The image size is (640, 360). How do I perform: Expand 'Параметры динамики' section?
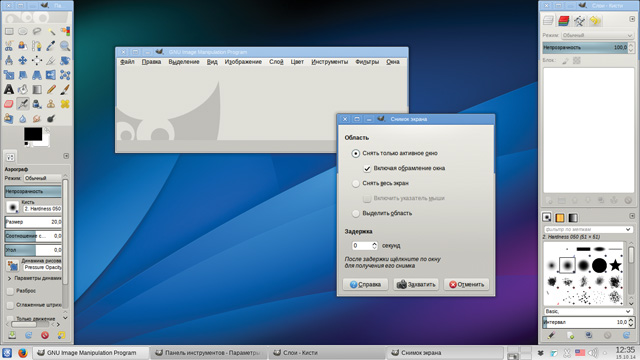[9, 278]
